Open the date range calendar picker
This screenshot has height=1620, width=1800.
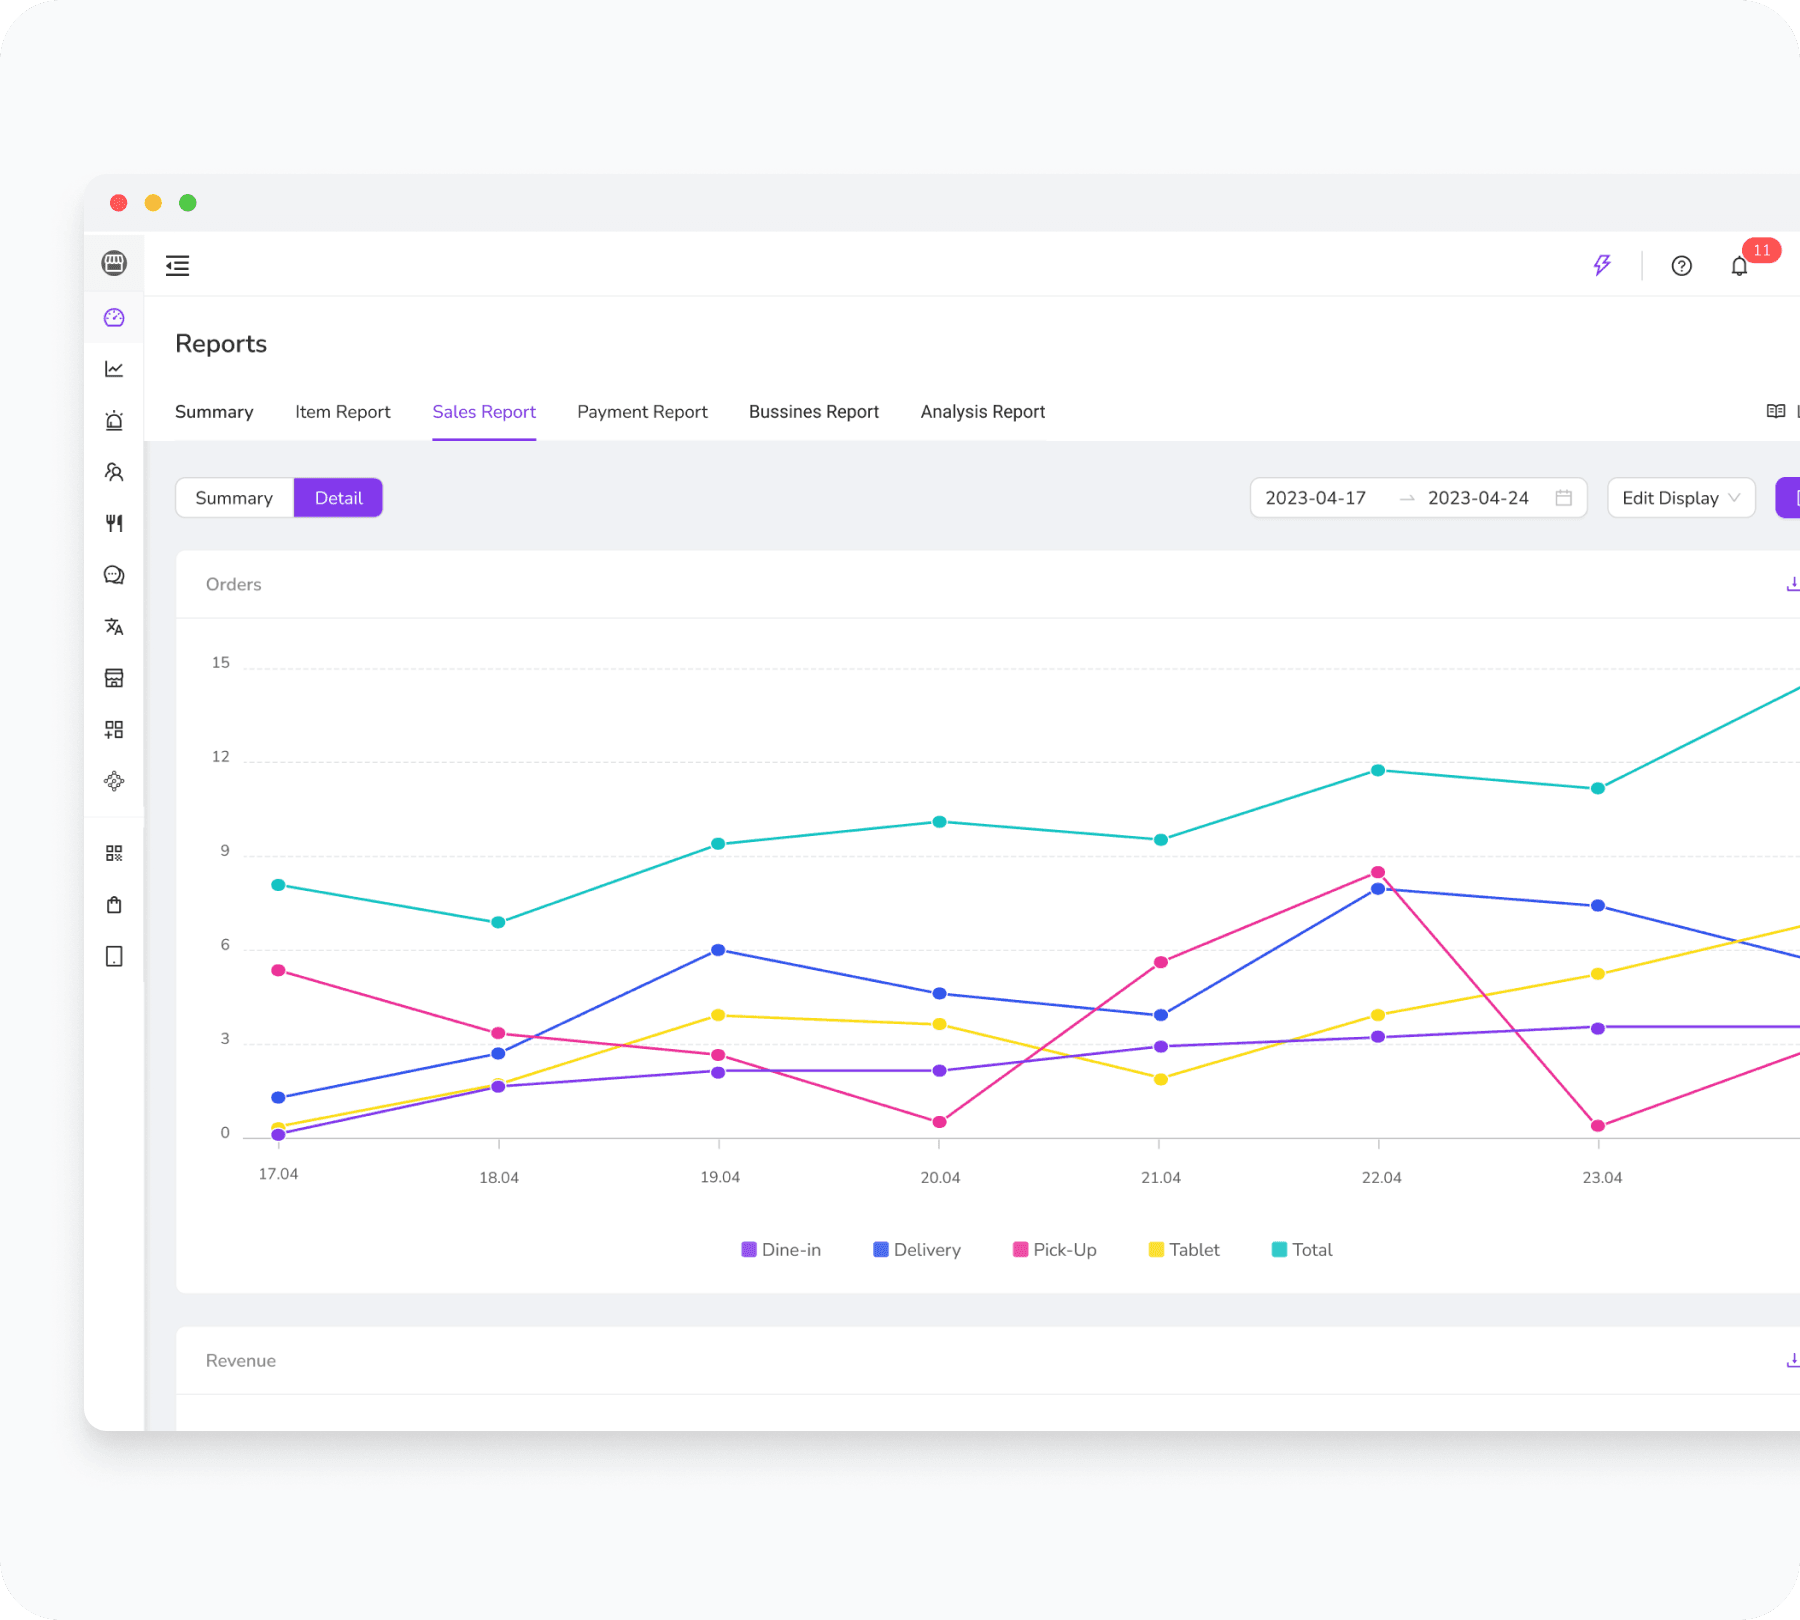tap(1564, 498)
